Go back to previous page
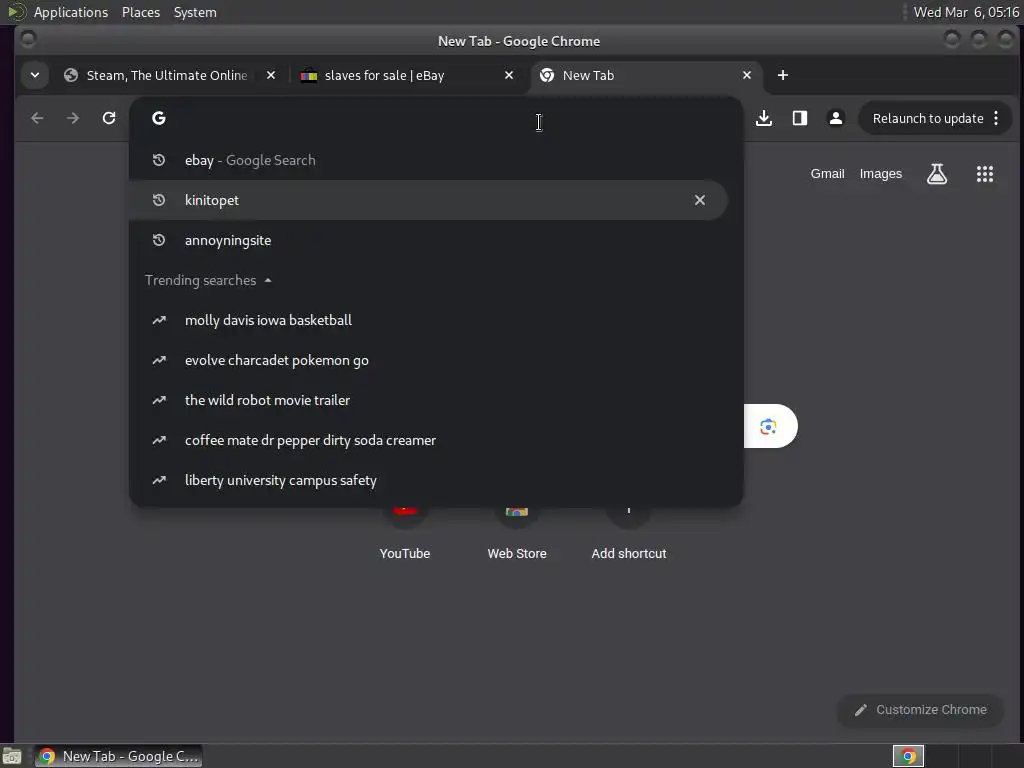Screen dimensions: 1024x768 pos(37,118)
